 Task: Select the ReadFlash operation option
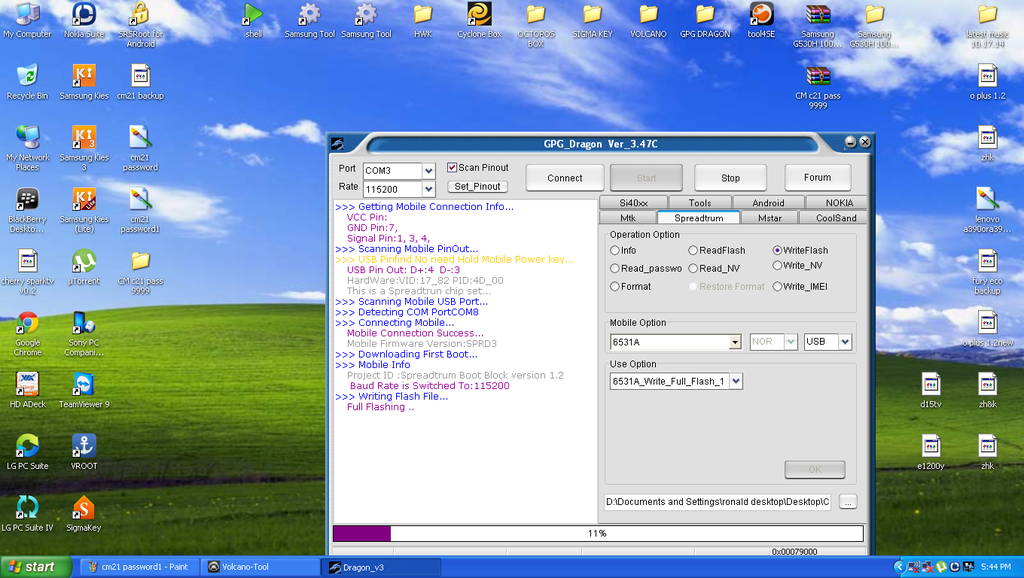click(x=693, y=250)
